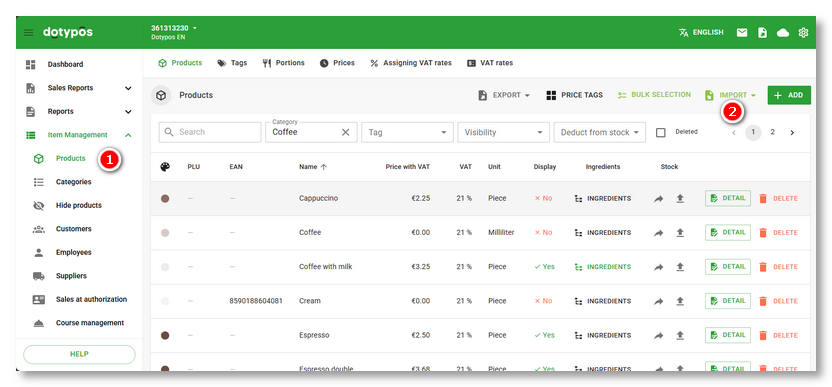The width and height of the screenshot is (832, 387).
Task: Open Course management in sidebar
Action: (x=80, y=323)
